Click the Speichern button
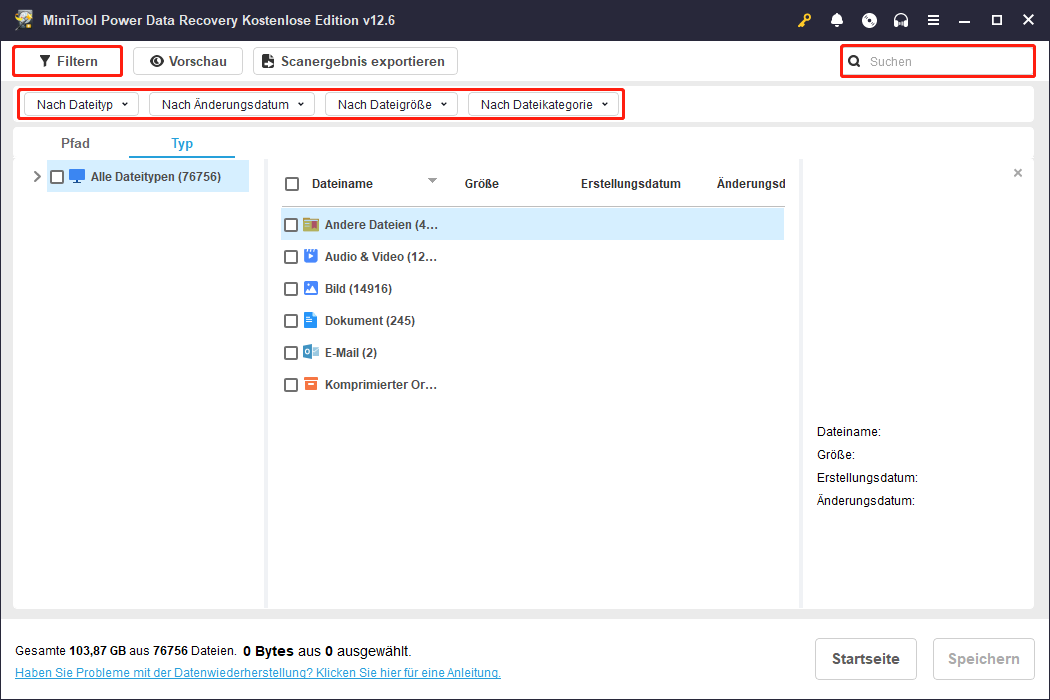This screenshot has height=700, width=1050. coord(984,658)
